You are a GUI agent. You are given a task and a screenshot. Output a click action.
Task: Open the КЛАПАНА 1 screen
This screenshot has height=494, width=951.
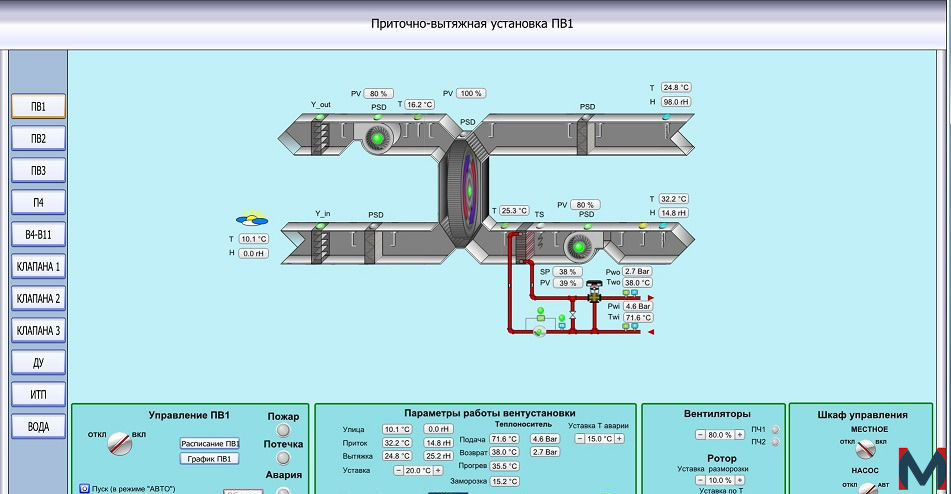click(38, 267)
